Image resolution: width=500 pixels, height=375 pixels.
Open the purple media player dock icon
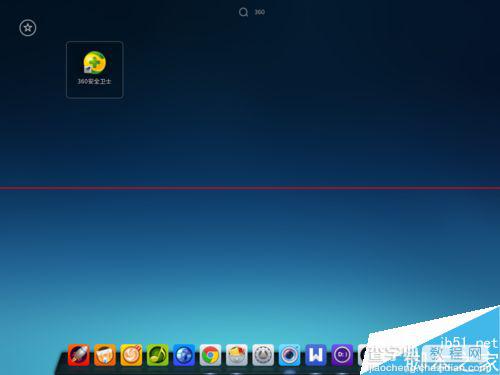click(342, 355)
